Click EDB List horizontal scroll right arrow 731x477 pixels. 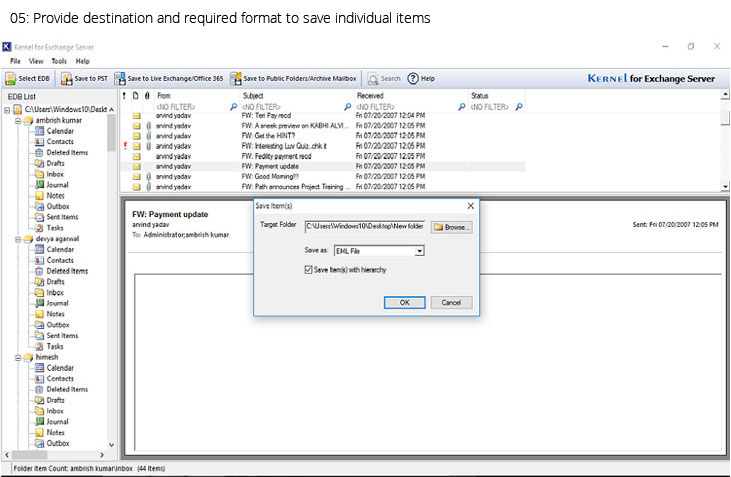102,454
